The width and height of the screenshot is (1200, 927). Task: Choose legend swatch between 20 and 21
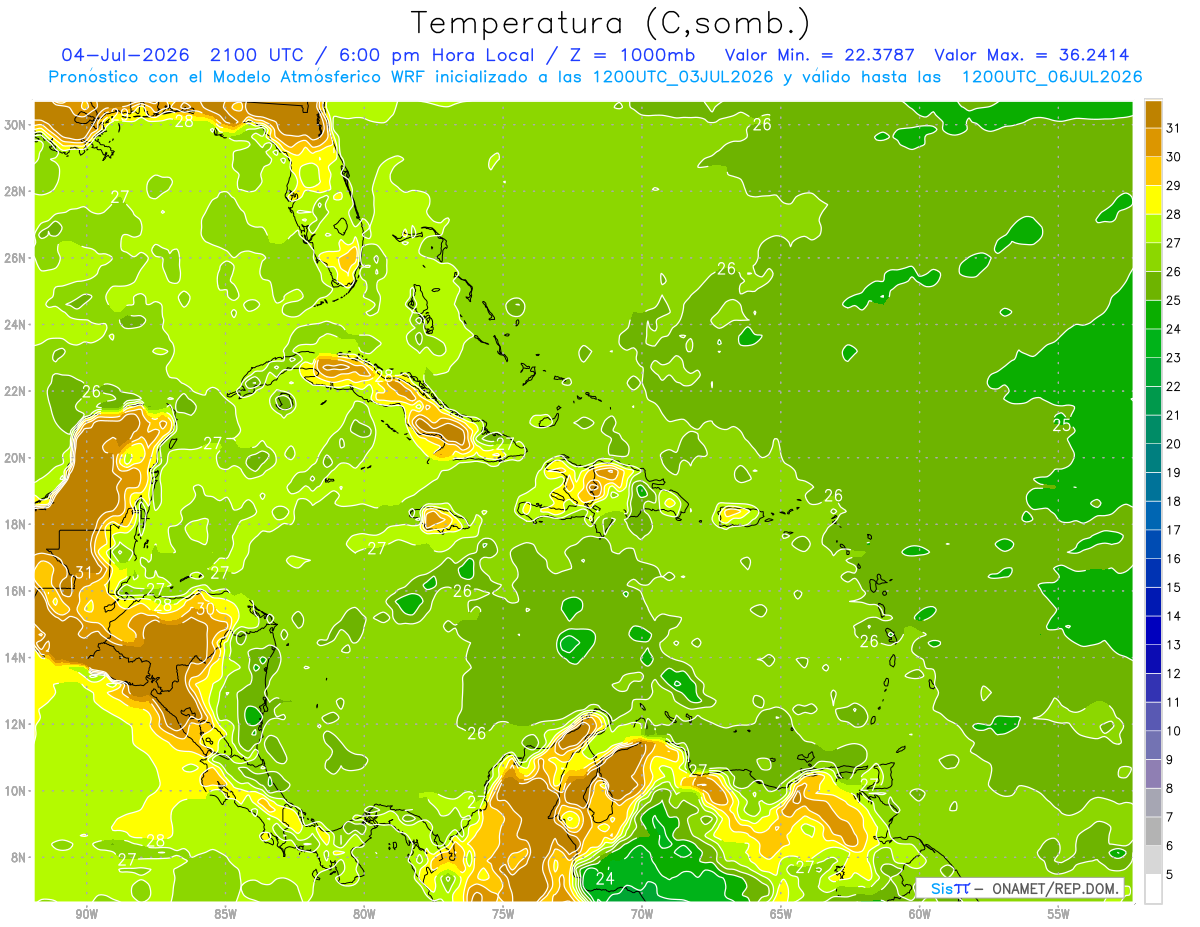pyautogui.click(x=1153, y=429)
